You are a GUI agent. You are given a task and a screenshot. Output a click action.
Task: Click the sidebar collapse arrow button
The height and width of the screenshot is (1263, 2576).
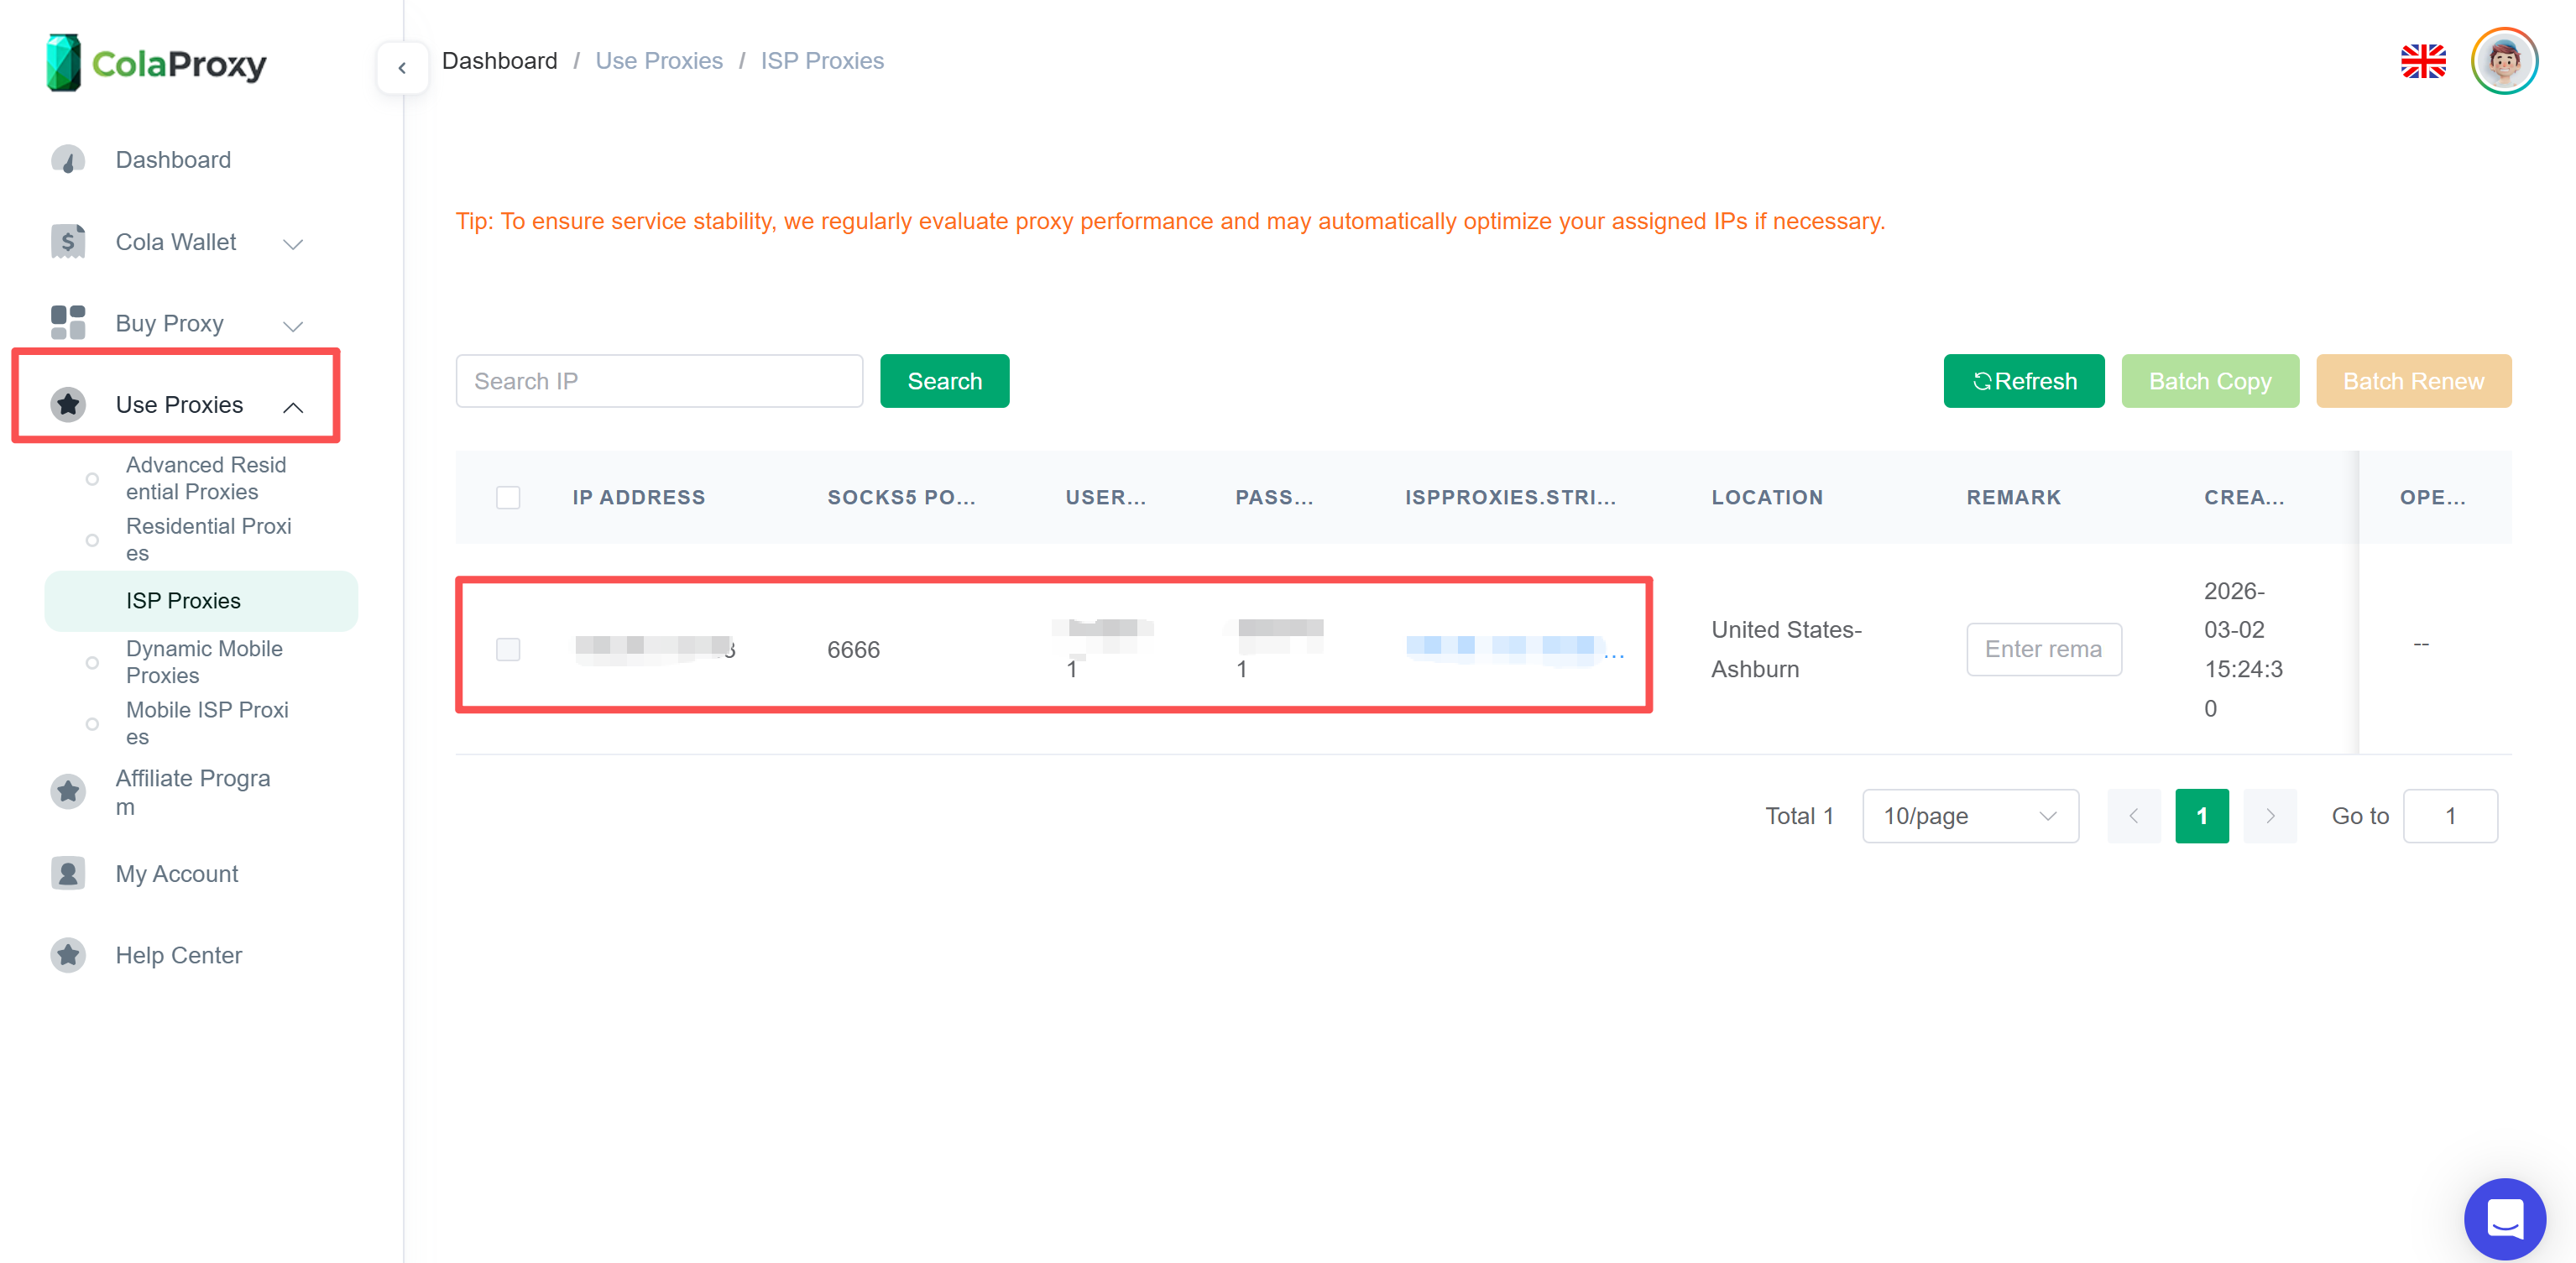(402, 68)
